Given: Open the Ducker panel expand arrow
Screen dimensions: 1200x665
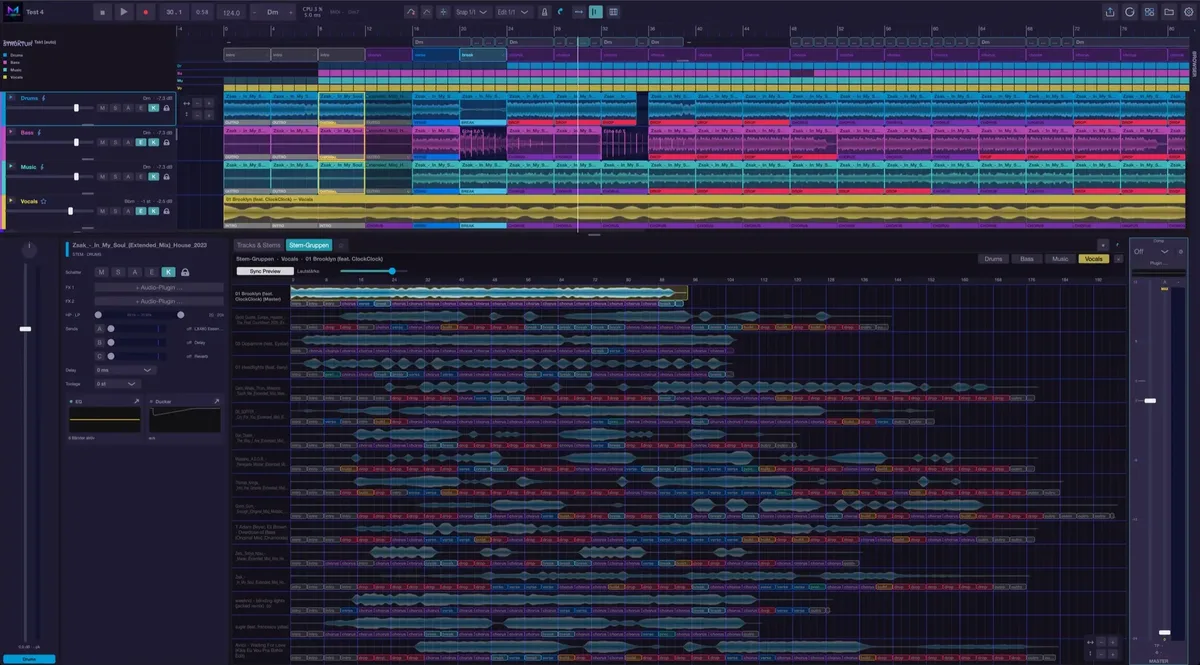Looking at the screenshot, I should (216, 401).
